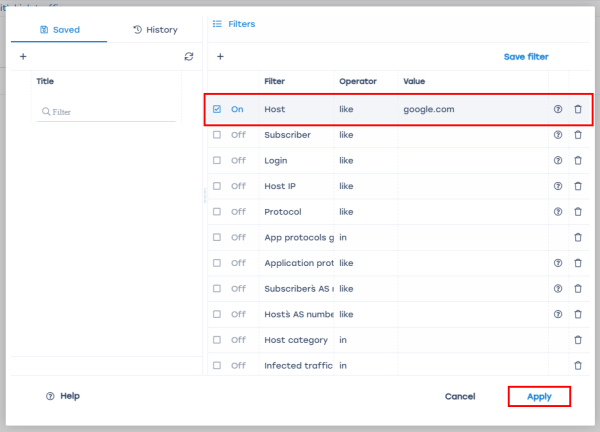
Task: Click the plus icon above Title
Action: click(23, 57)
